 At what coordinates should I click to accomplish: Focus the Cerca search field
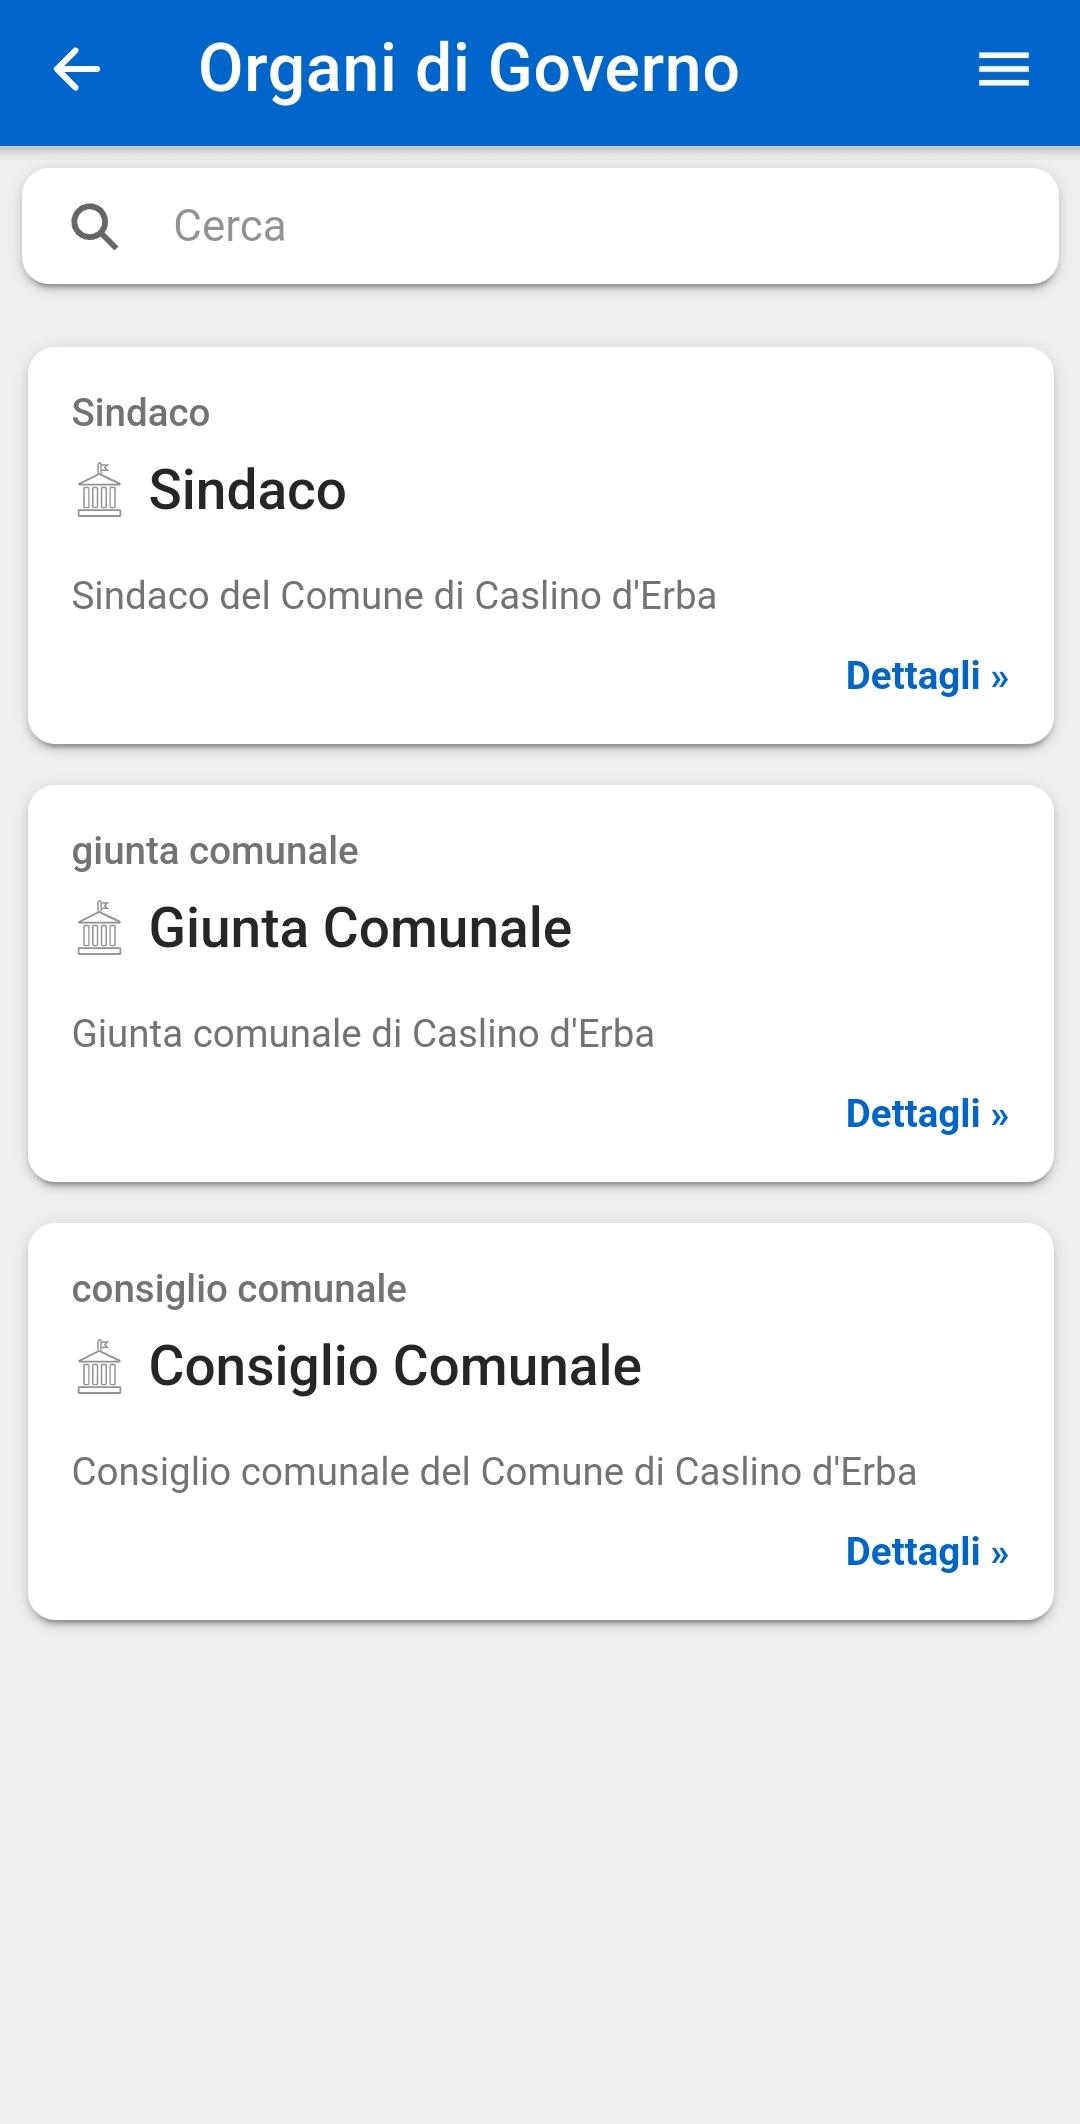540,226
